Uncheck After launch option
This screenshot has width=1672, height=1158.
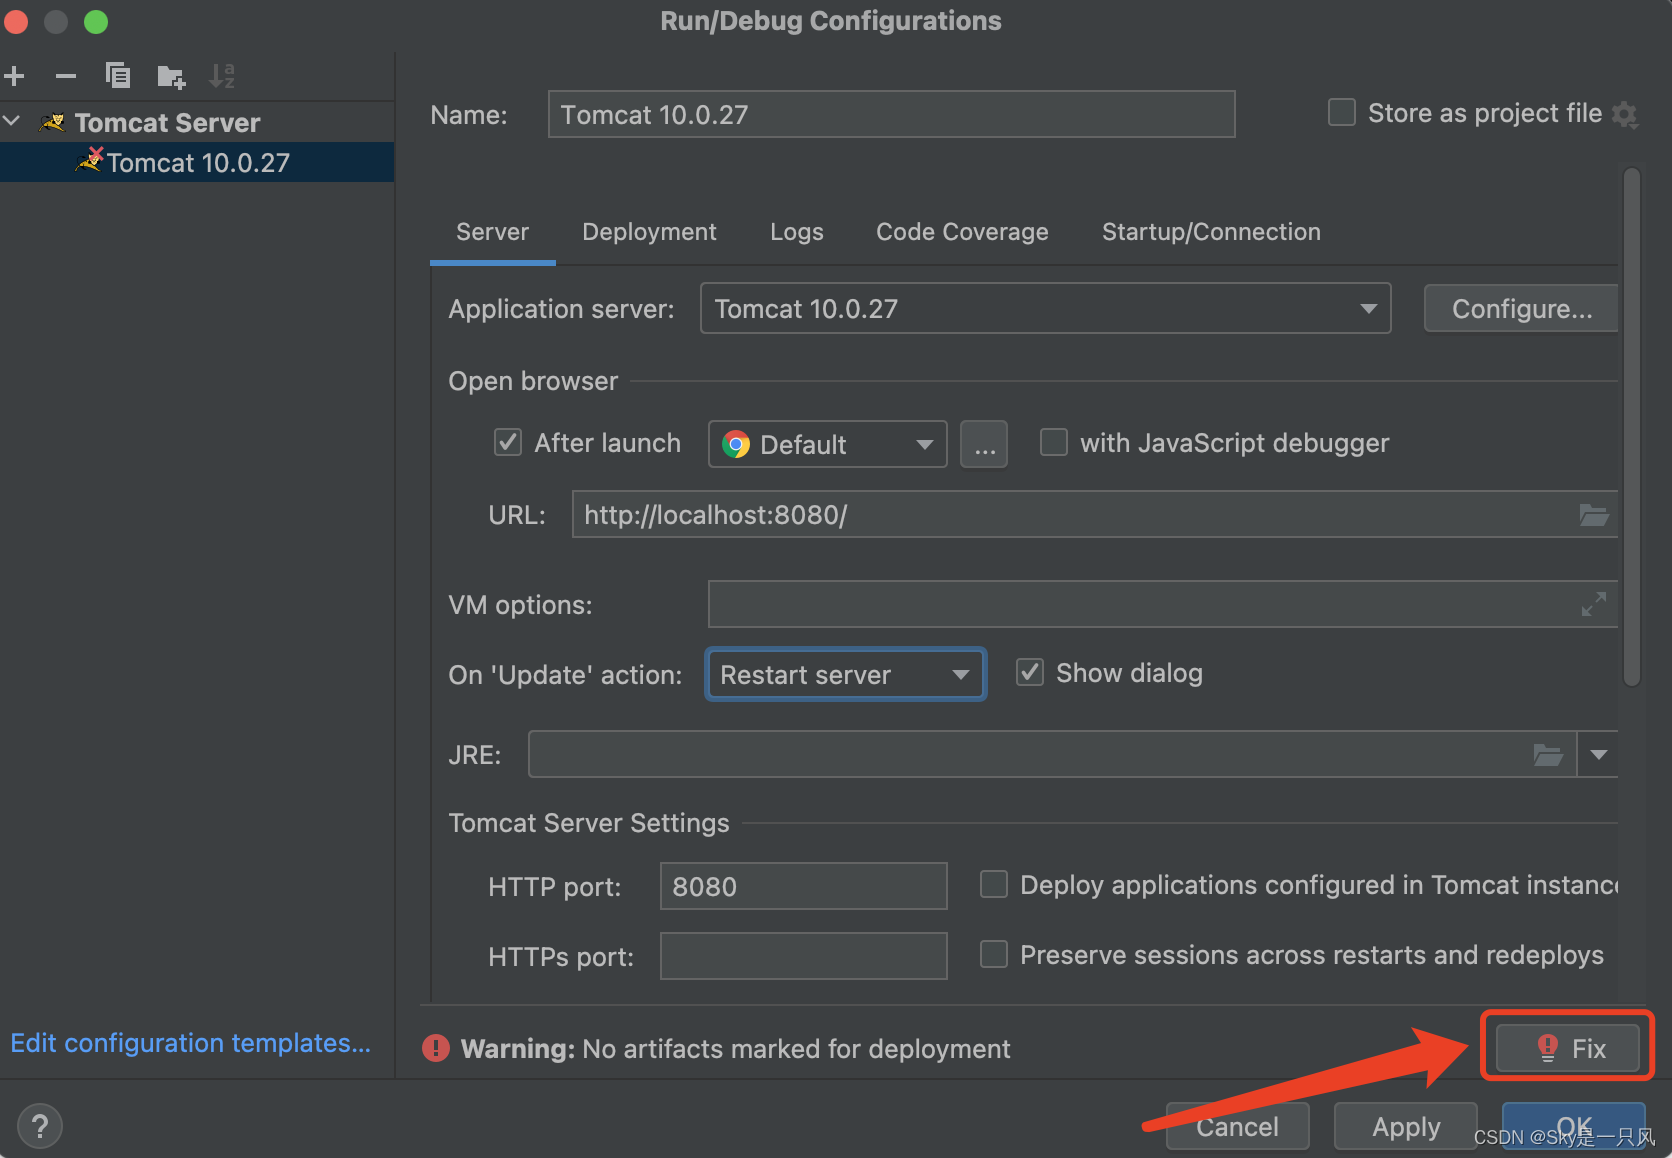[x=508, y=442]
